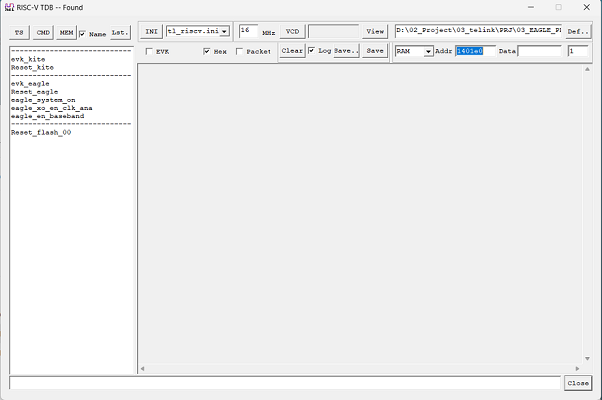This screenshot has width=602, height=400.
Task: Click the log scrollbar down arrow
Action: point(587,359)
